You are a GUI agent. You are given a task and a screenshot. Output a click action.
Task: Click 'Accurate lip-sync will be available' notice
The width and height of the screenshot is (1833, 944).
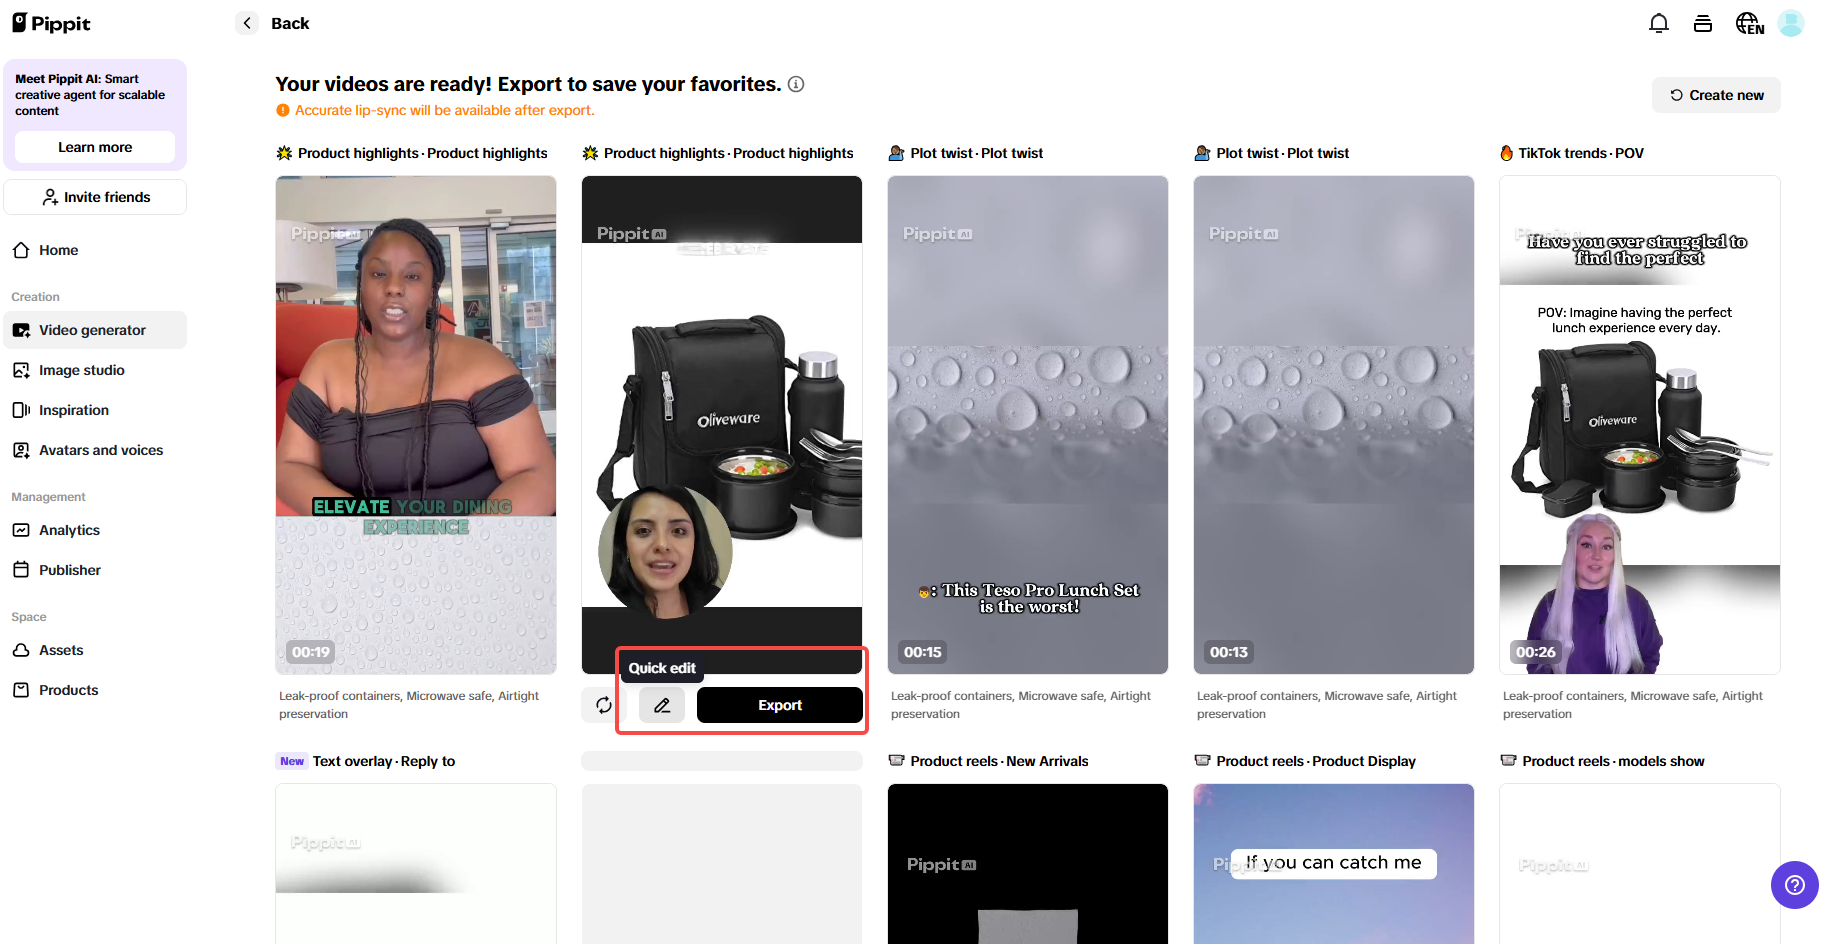coord(445,111)
